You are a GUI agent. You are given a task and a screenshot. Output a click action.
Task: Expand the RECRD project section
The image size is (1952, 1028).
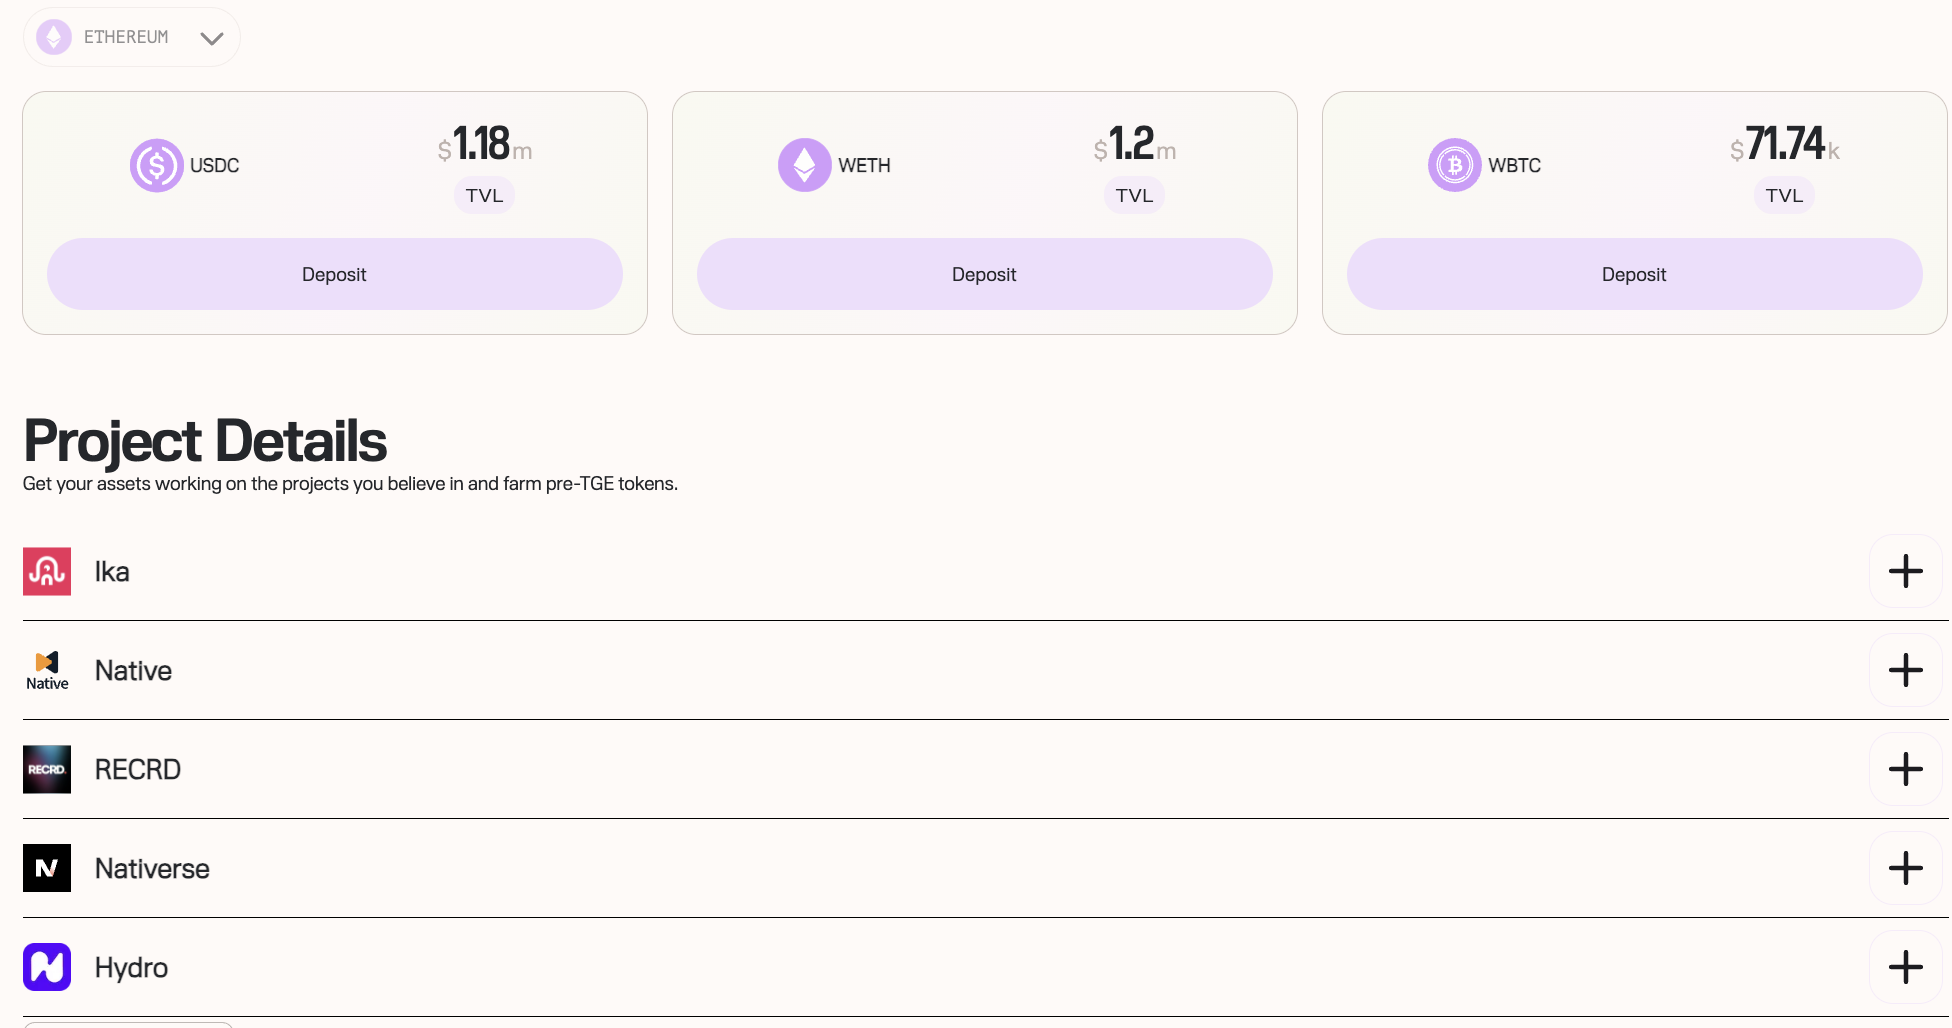(1905, 769)
